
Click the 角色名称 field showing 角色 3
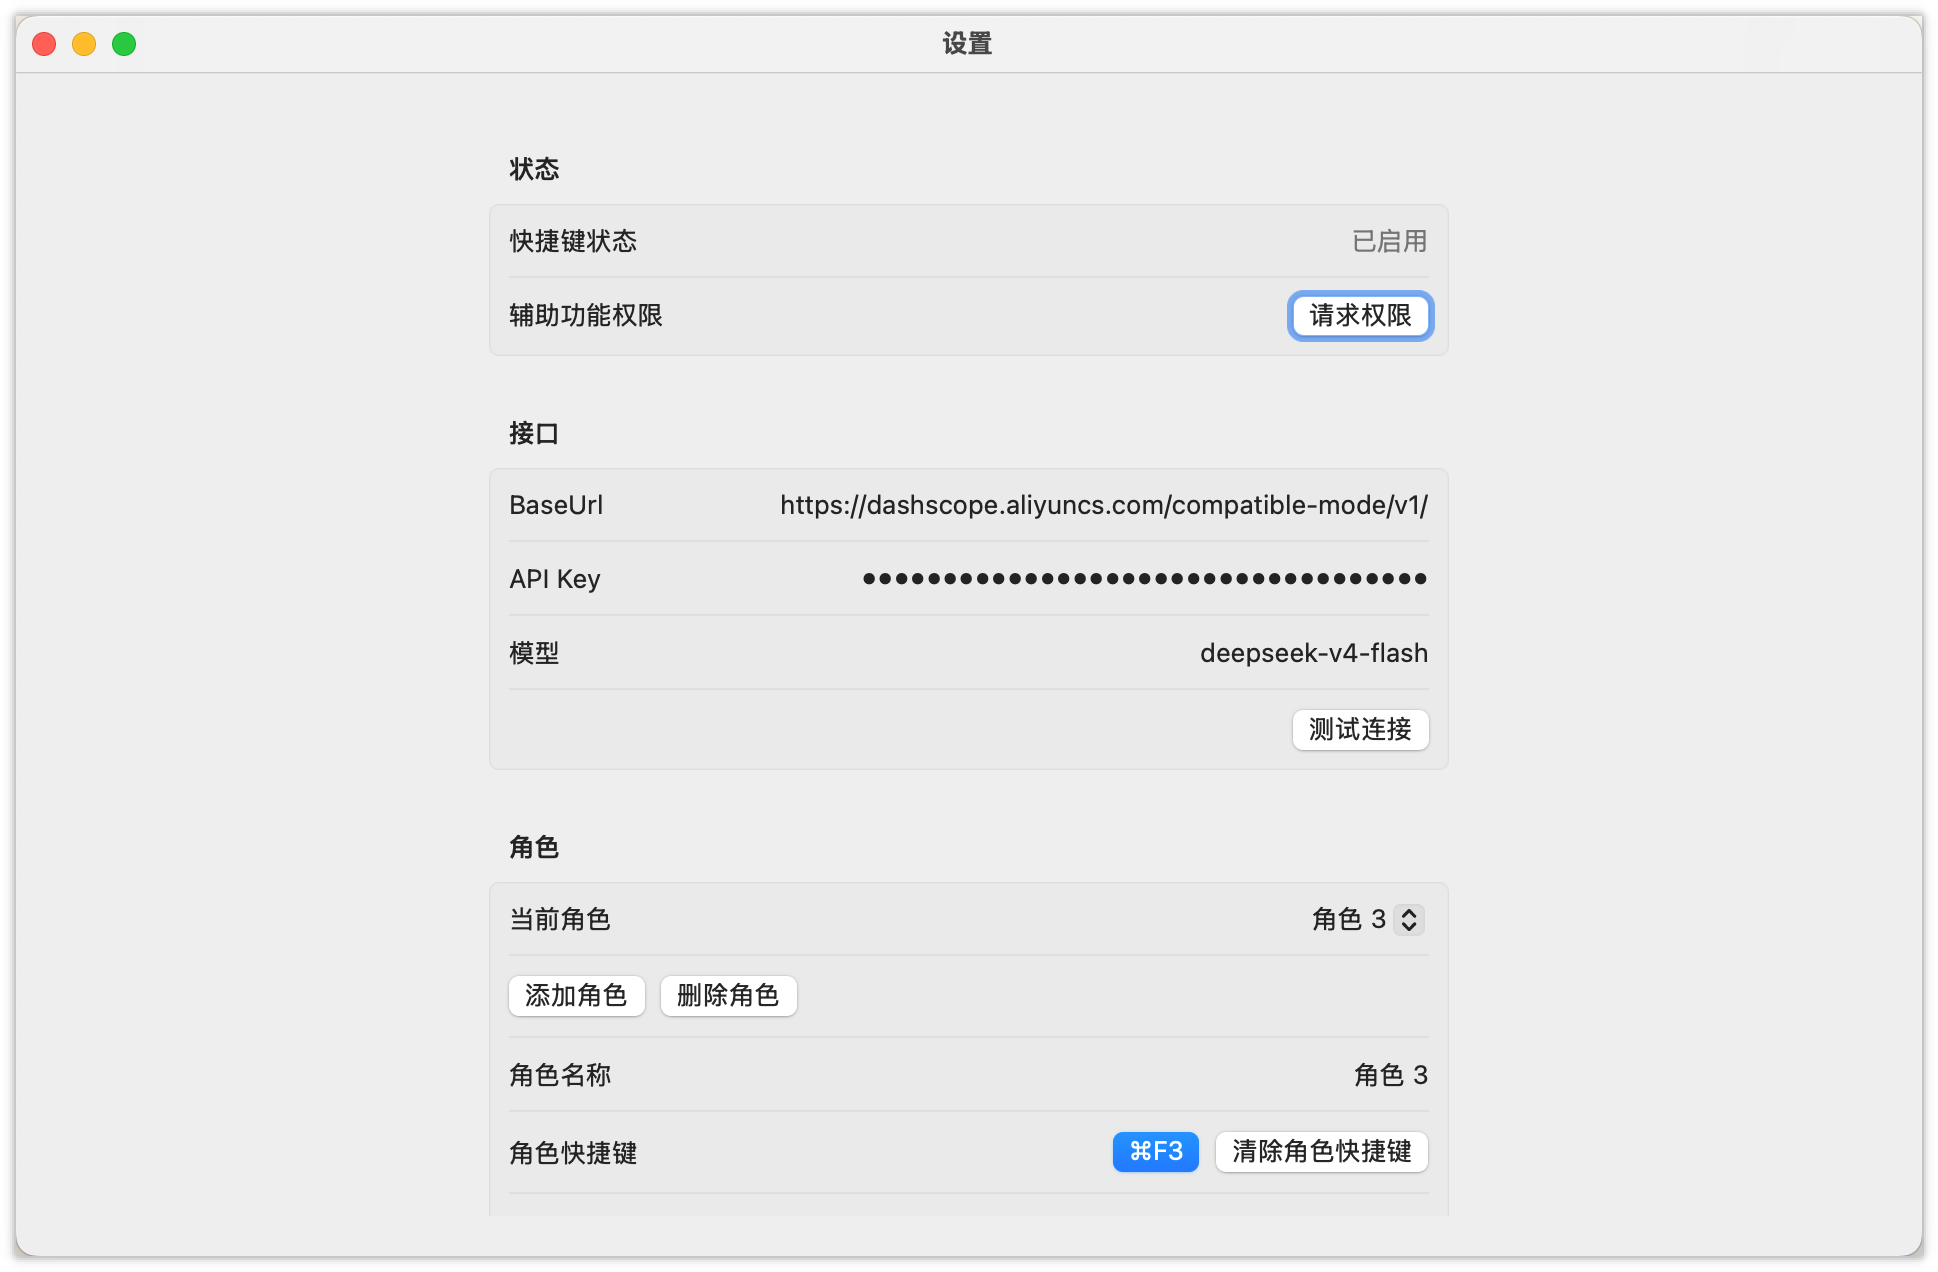point(1390,1076)
